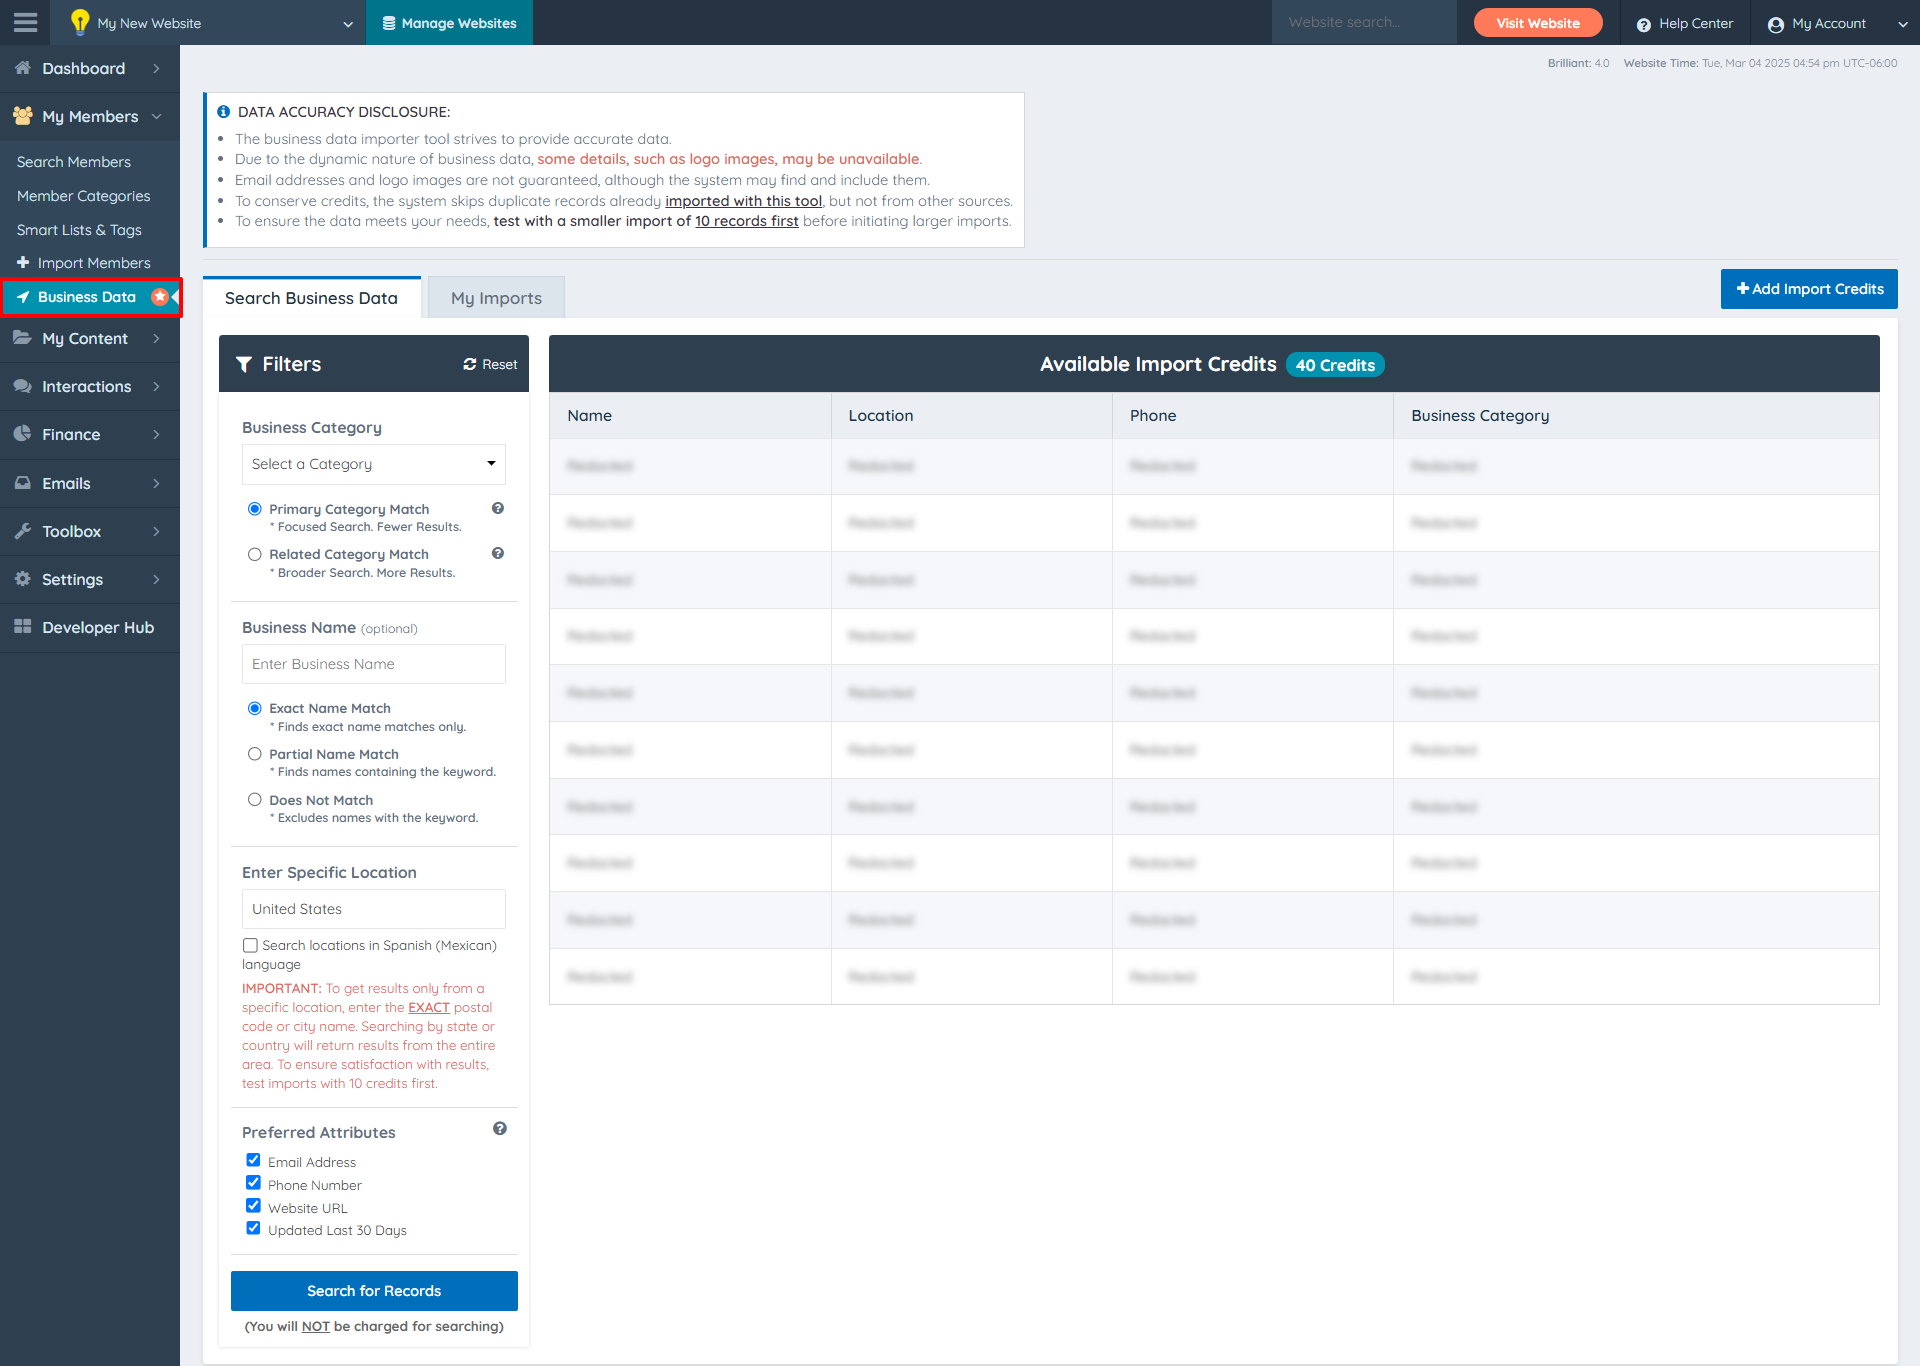
Task: Click the Add Import Credits button
Action: [x=1808, y=289]
